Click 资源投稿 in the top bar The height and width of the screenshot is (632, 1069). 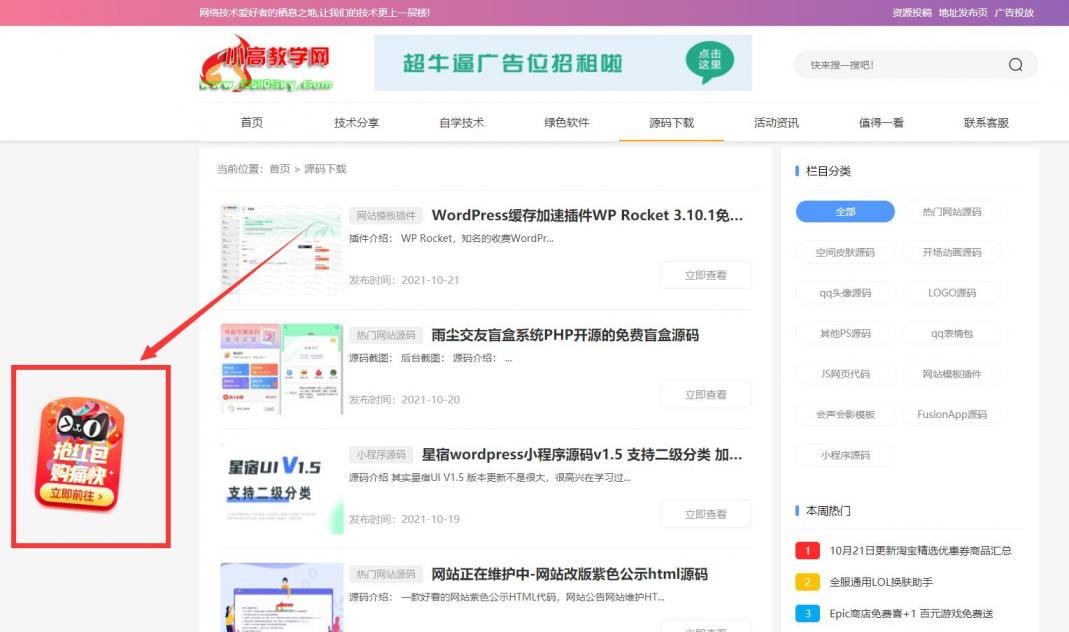click(x=911, y=13)
